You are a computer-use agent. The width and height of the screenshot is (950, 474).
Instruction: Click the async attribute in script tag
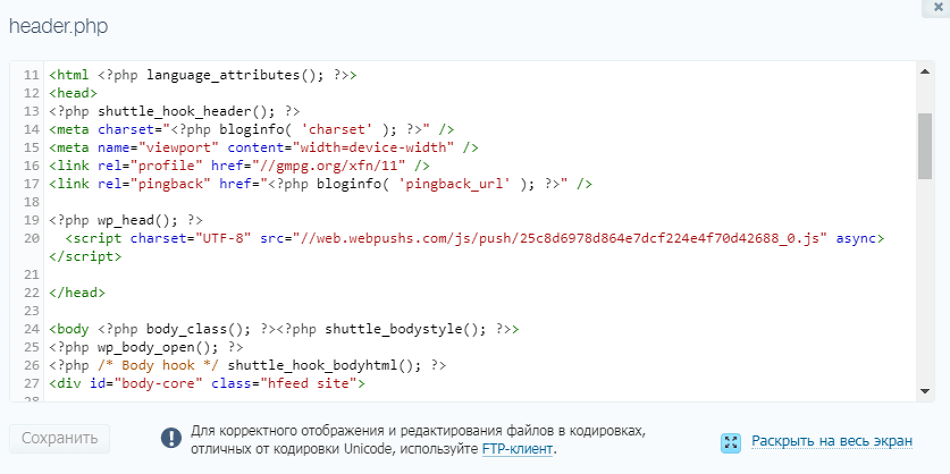coord(856,239)
